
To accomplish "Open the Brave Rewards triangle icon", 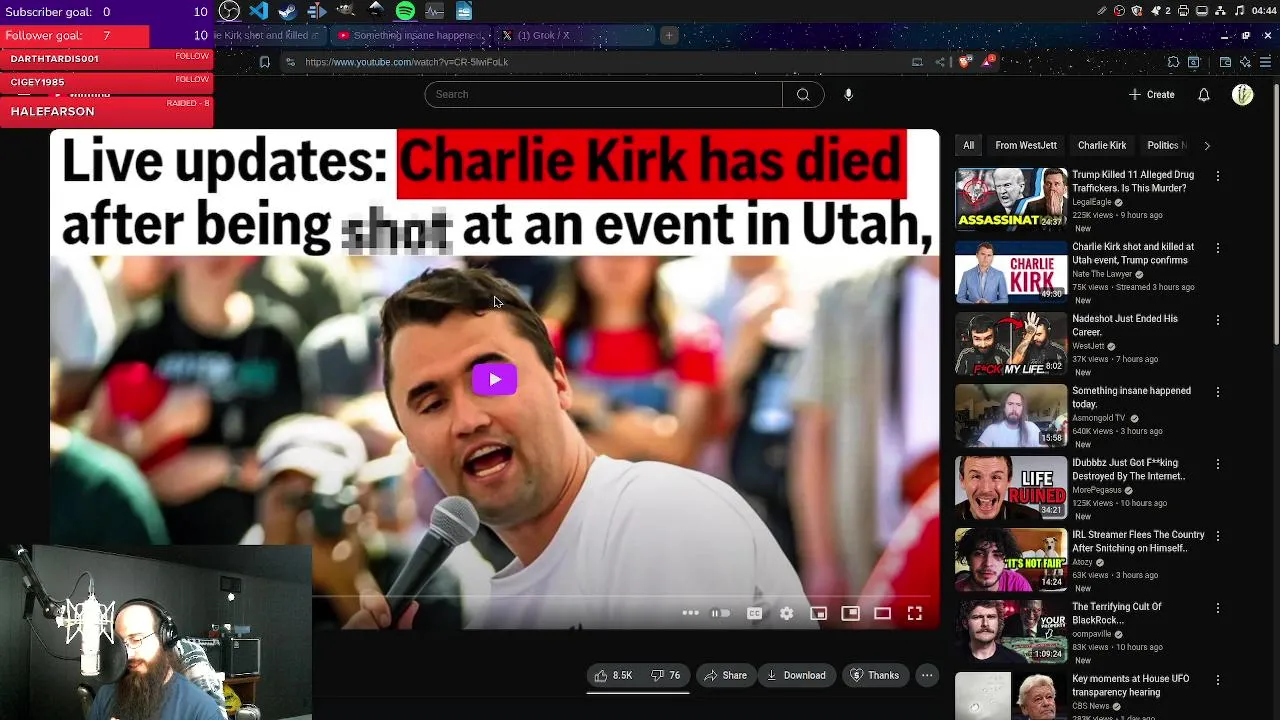I will point(988,62).
